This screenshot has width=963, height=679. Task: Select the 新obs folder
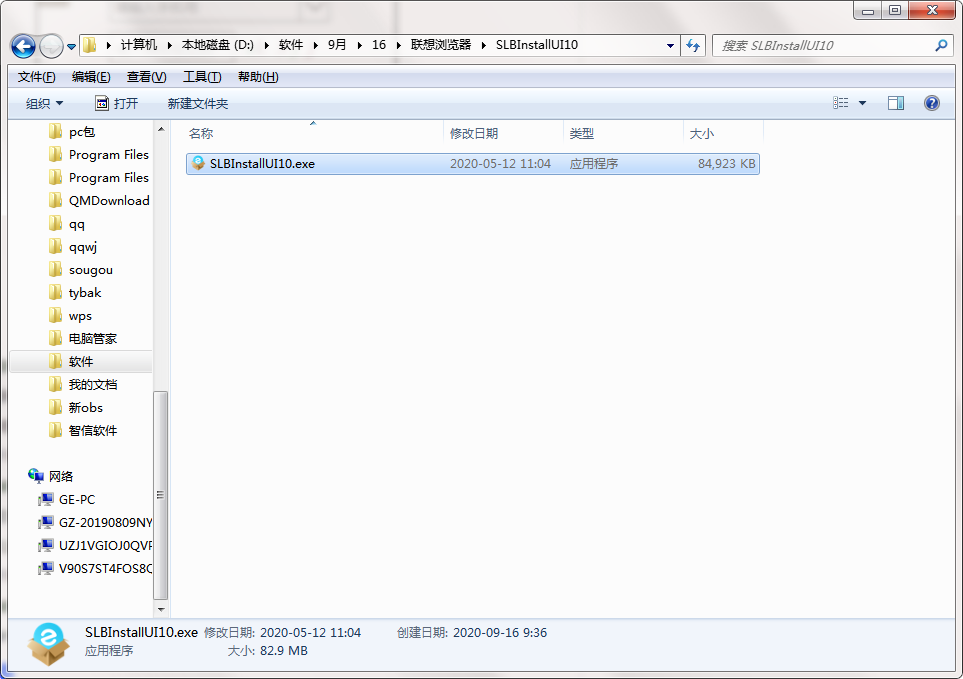tap(85, 408)
